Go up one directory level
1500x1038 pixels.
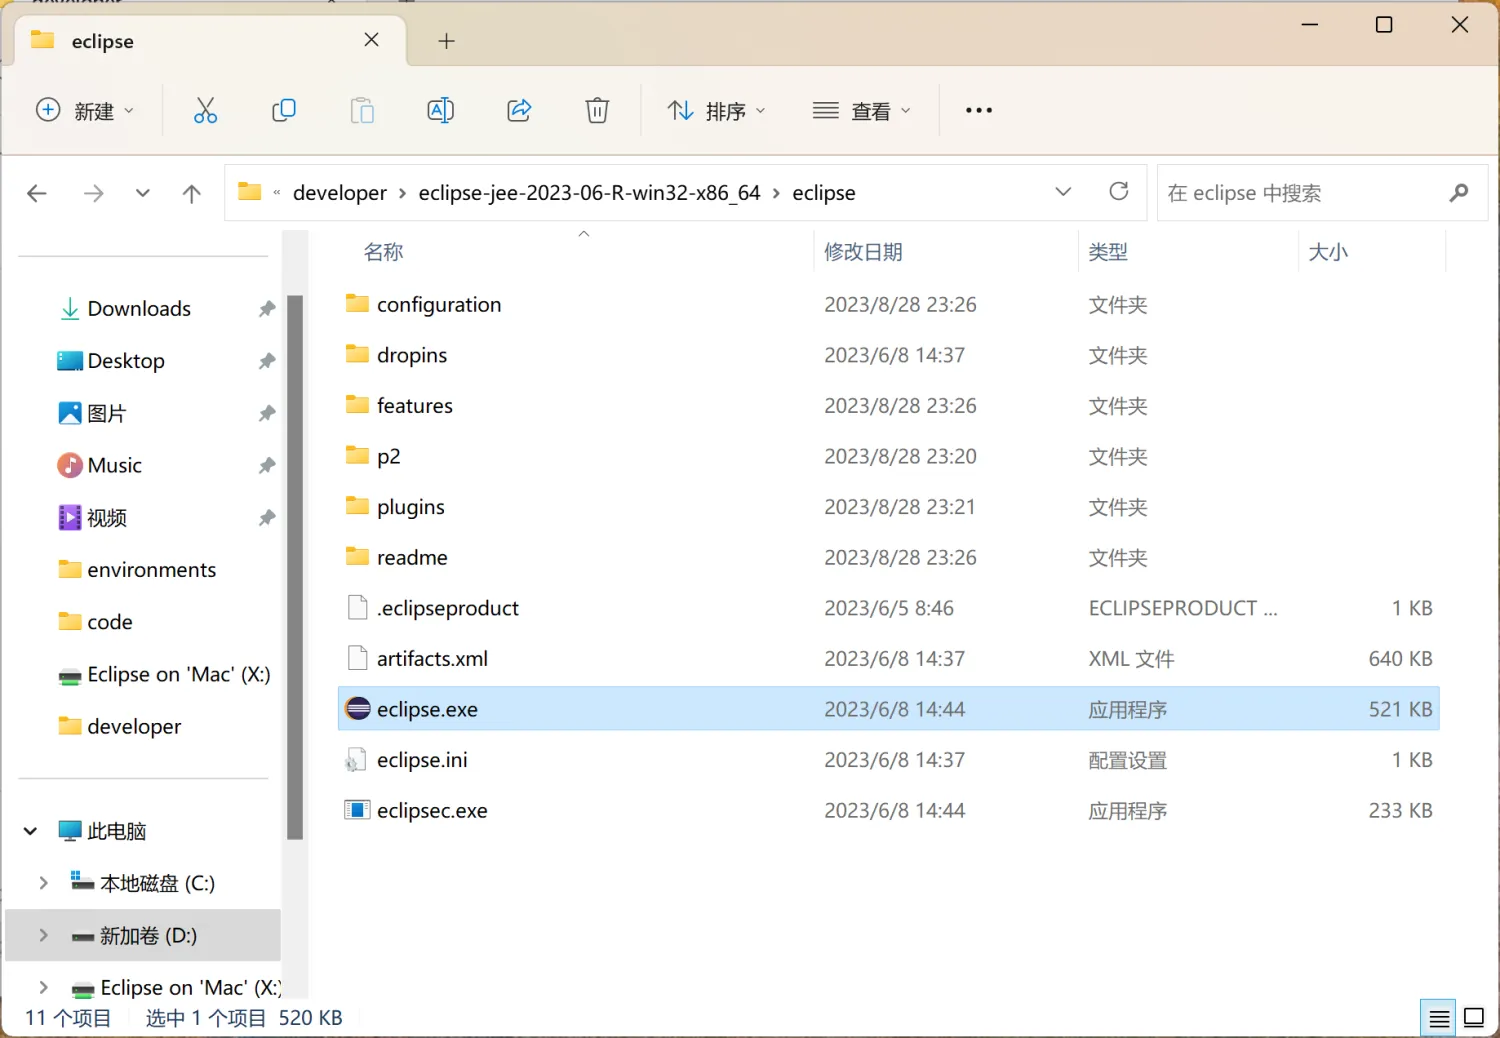coord(192,194)
